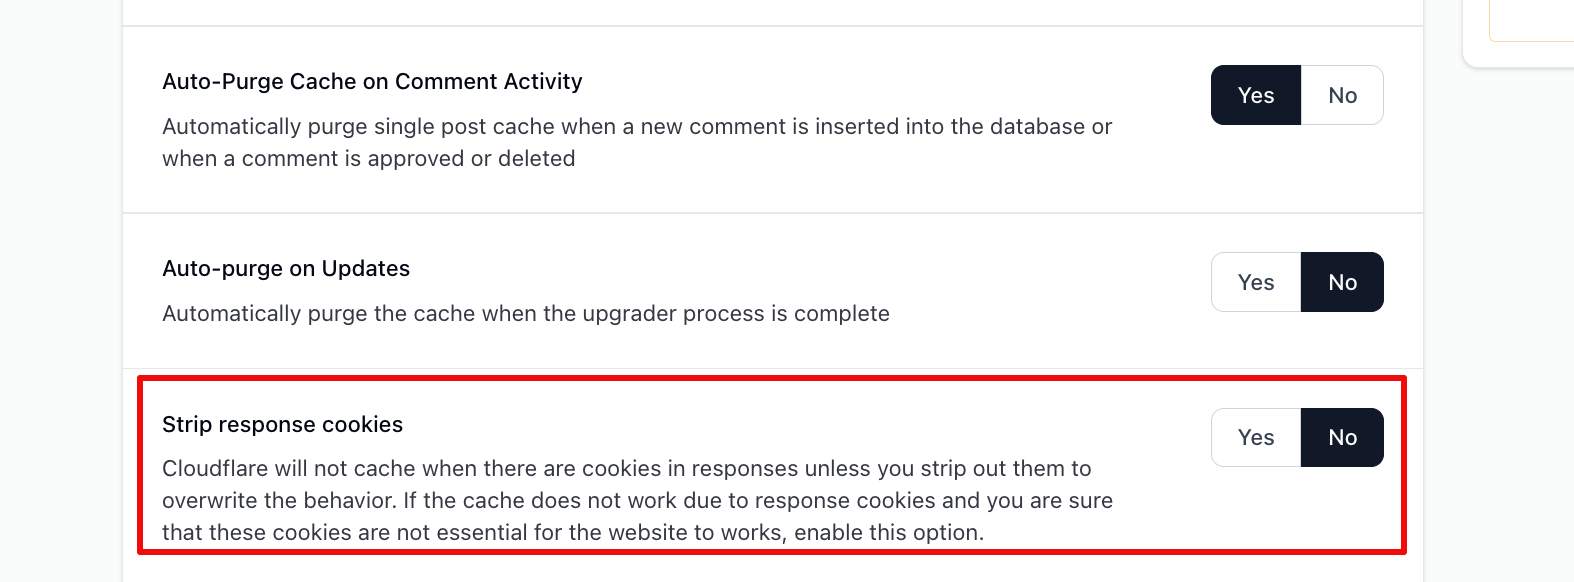1574x582 pixels.
Task: Enable Auto-Purge Cache on Comment Activity with Yes
Action: 1255,96
